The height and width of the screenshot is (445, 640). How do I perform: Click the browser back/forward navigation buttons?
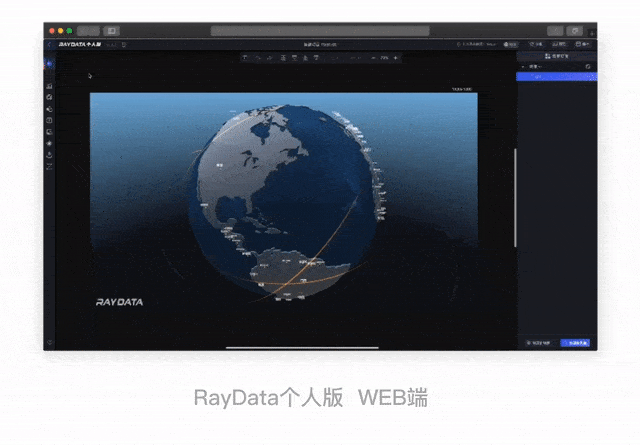coord(88,31)
